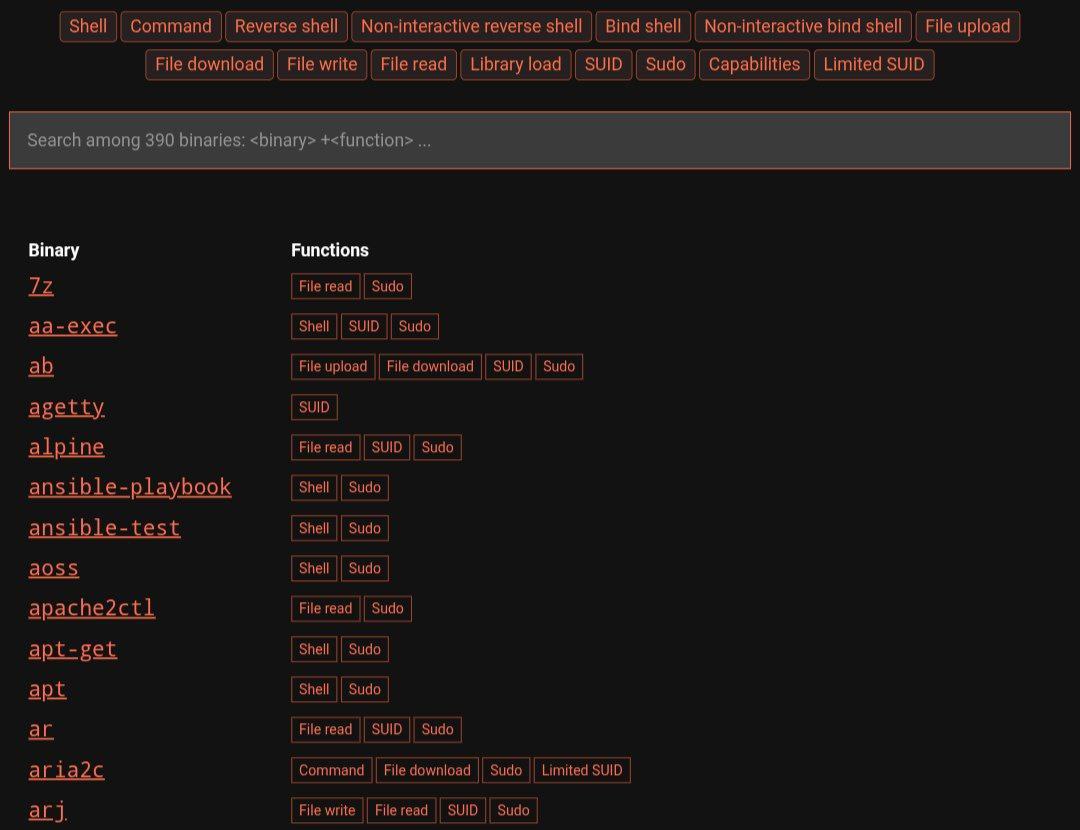Open the 7z binary page
Viewport: 1080px width, 830px height.
pyautogui.click(x=41, y=286)
